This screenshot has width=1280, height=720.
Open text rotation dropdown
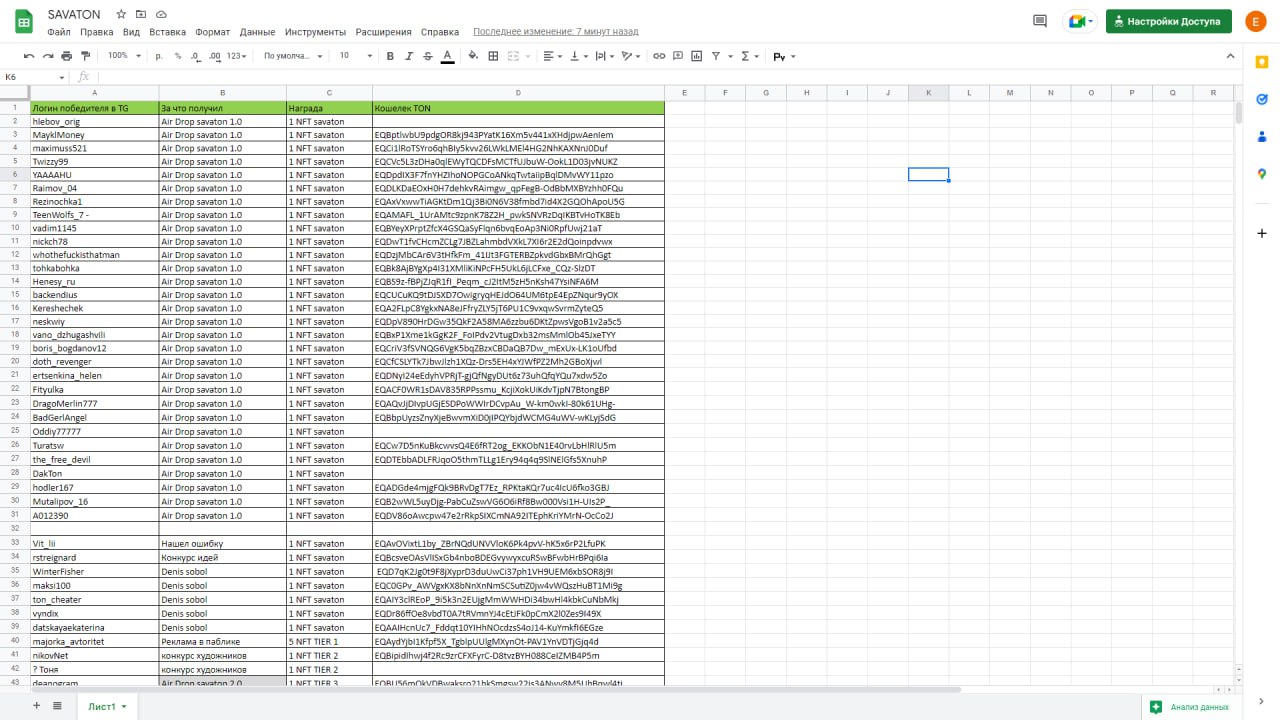[630, 56]
